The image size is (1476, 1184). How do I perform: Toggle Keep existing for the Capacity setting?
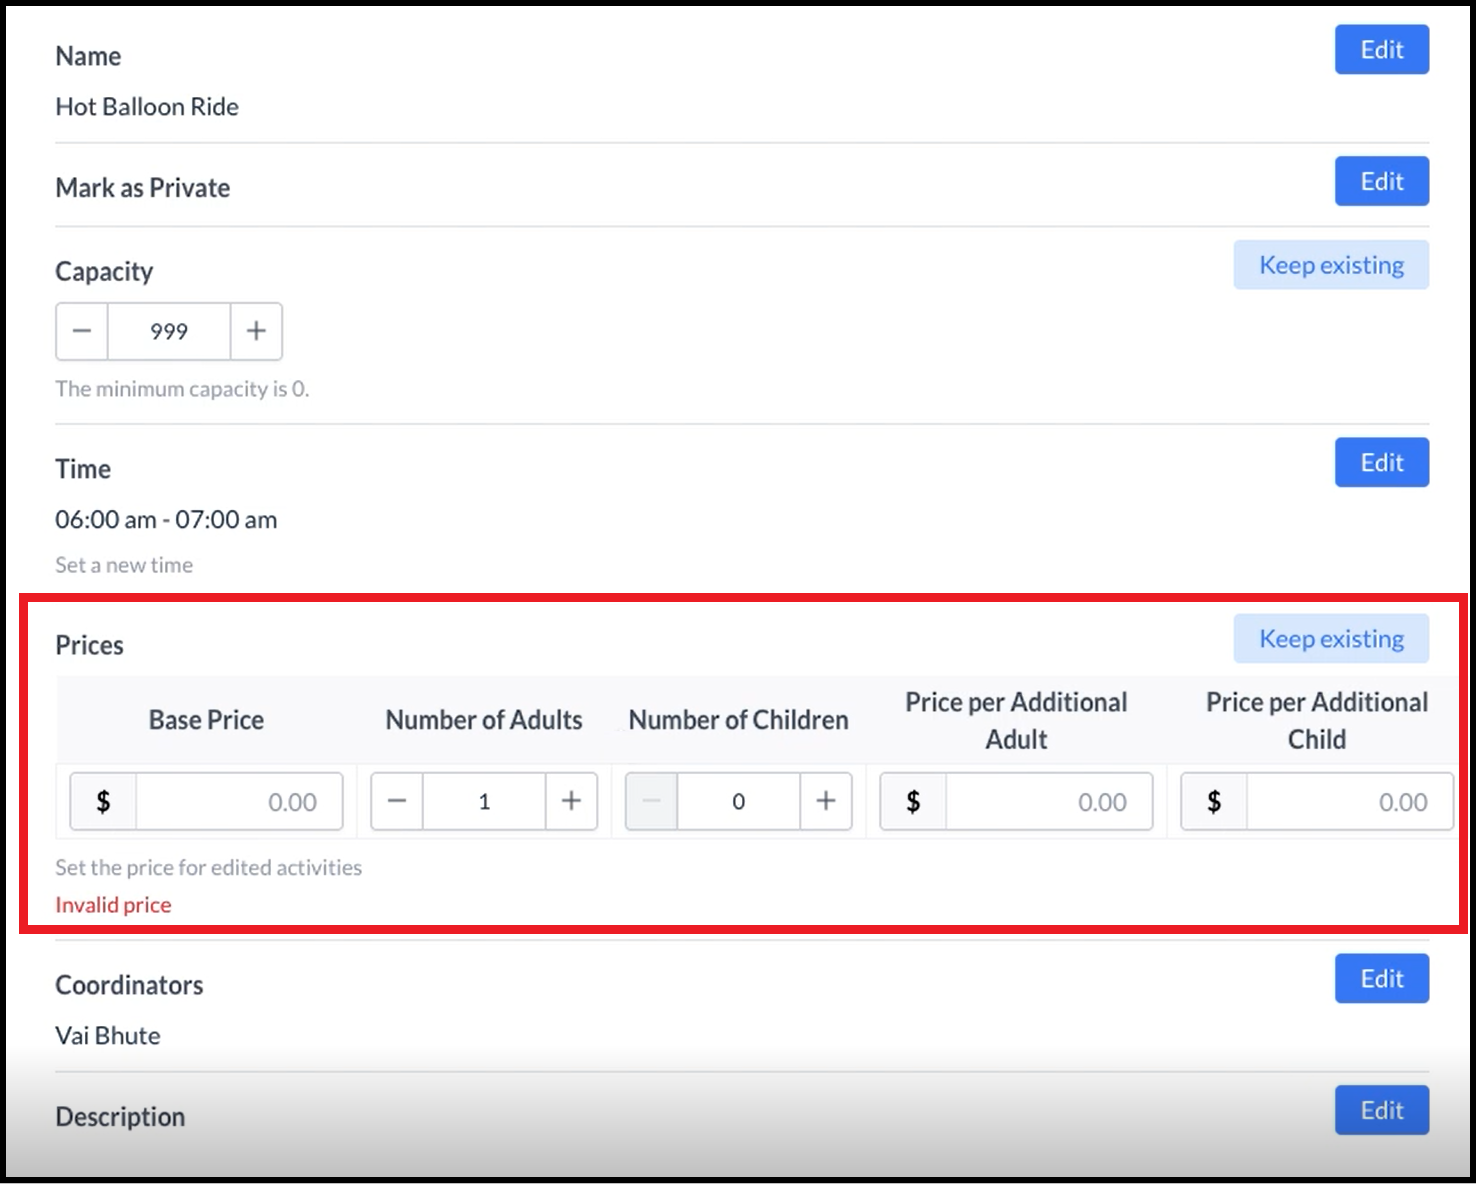[x=1331, y=264]
